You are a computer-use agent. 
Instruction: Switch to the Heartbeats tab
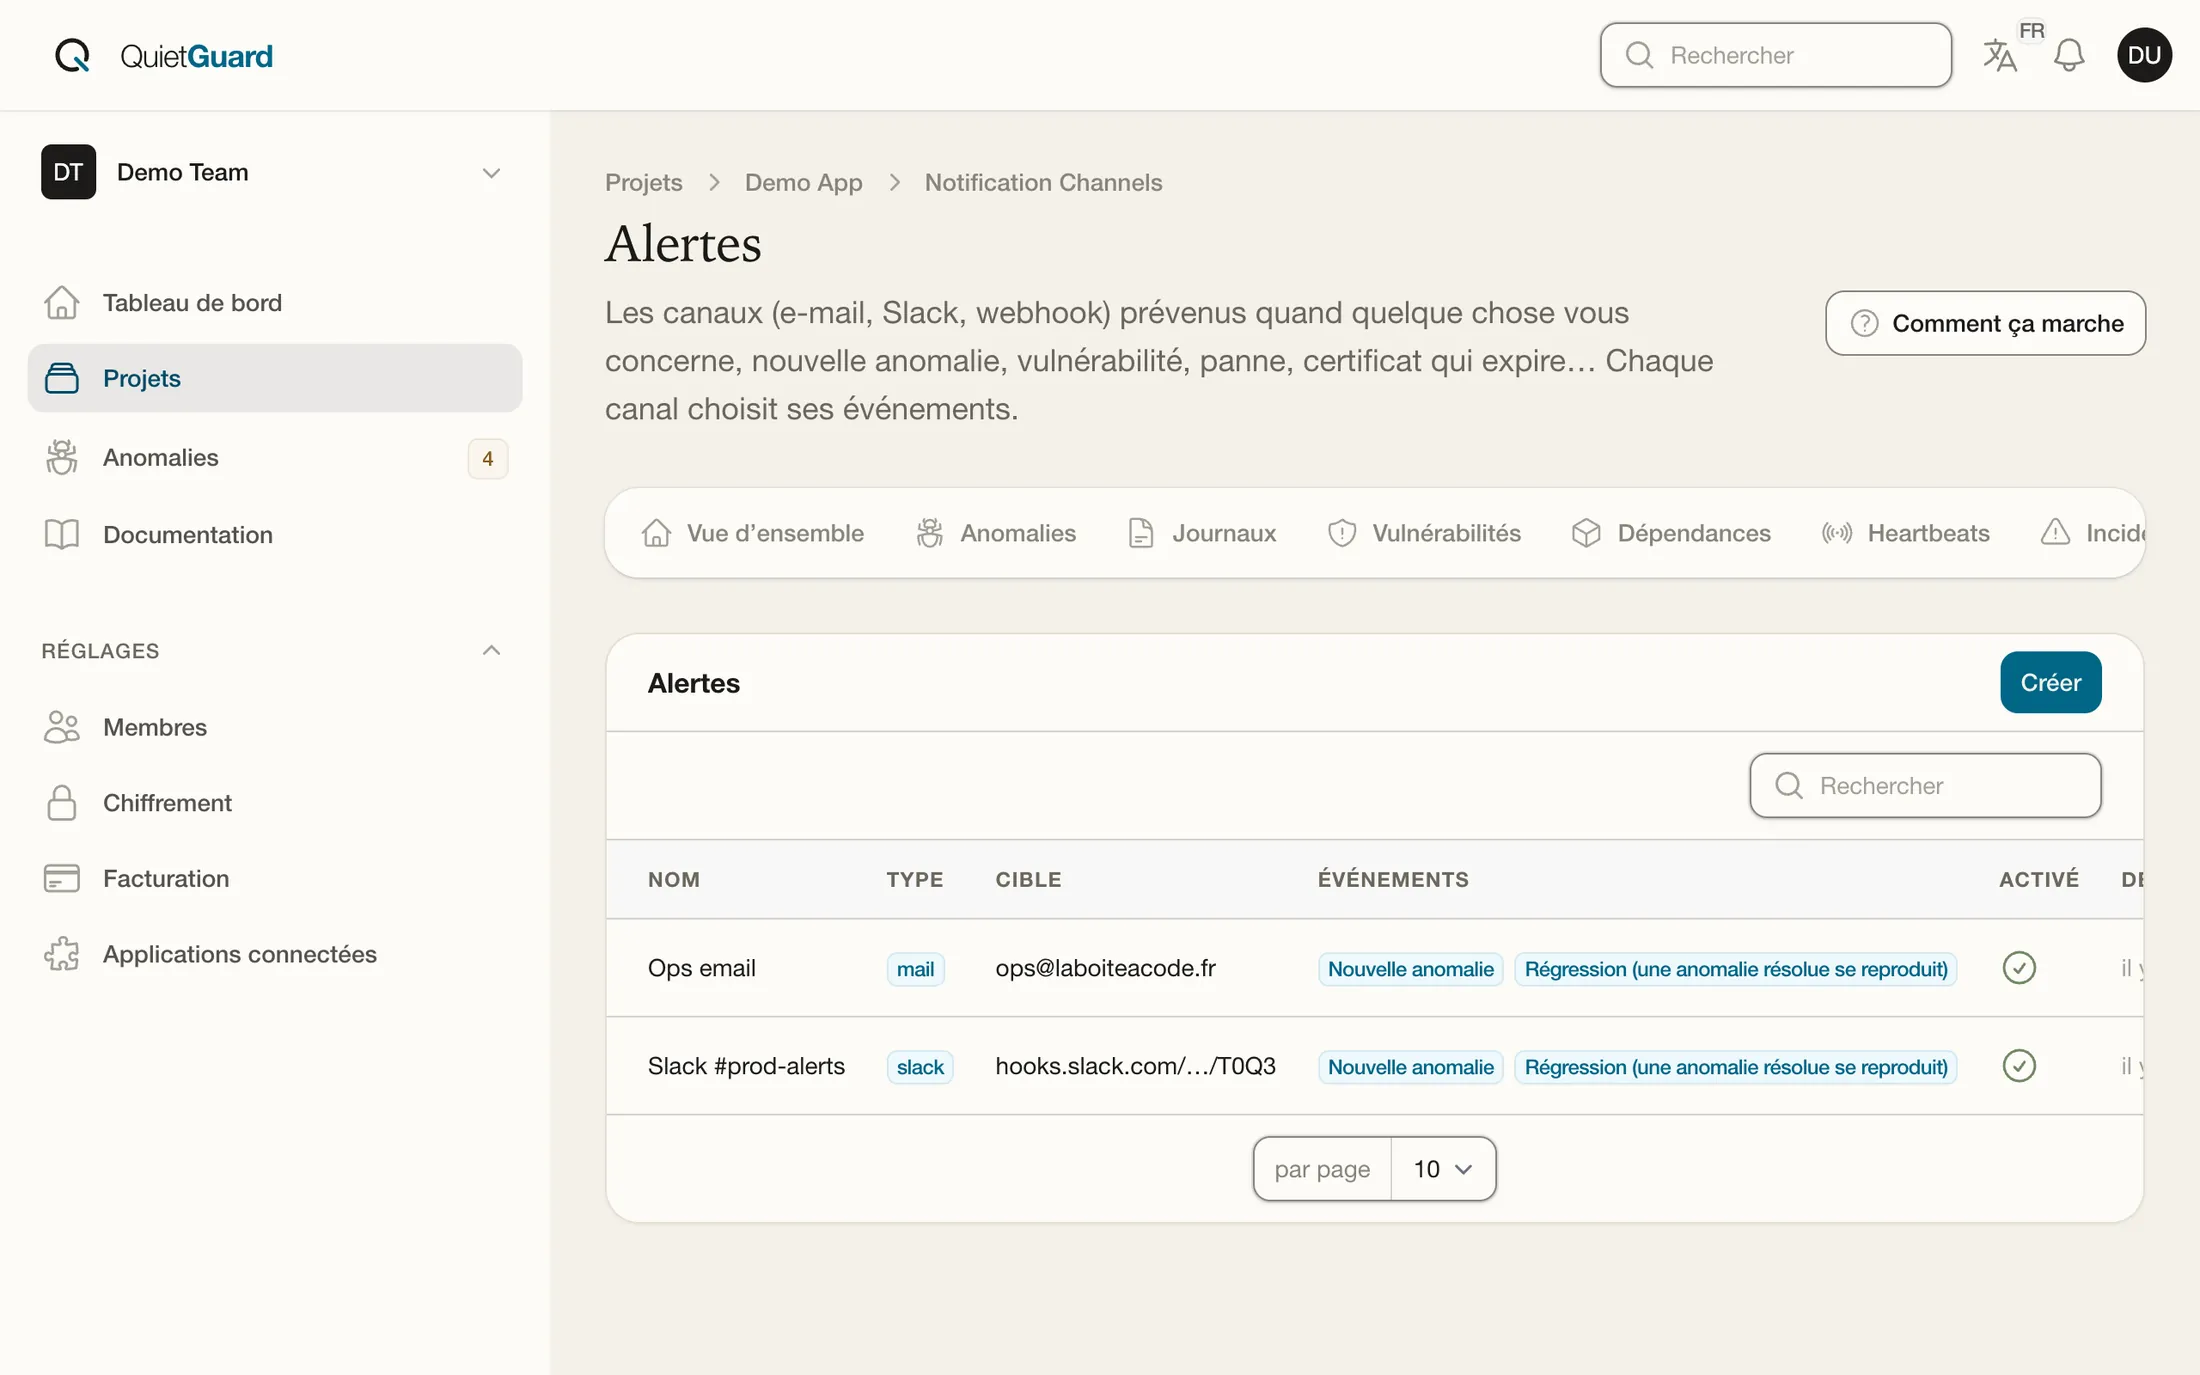pos(1906,533)
